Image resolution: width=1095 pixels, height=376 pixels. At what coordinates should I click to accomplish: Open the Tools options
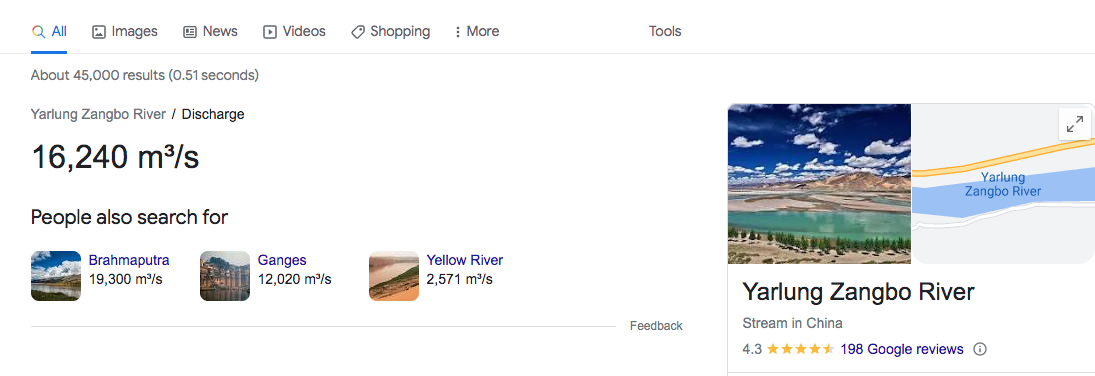665,31
